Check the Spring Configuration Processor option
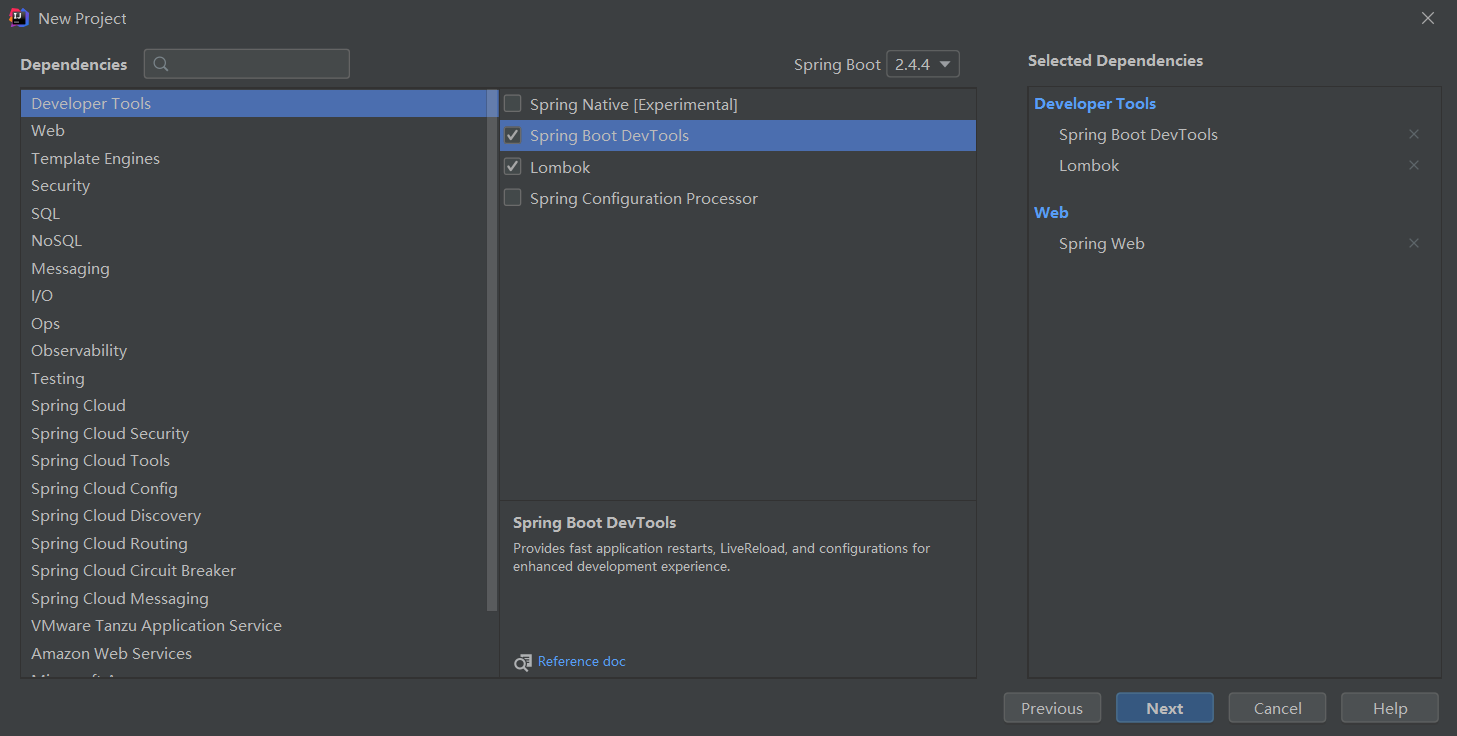 (x=513, y=198)
